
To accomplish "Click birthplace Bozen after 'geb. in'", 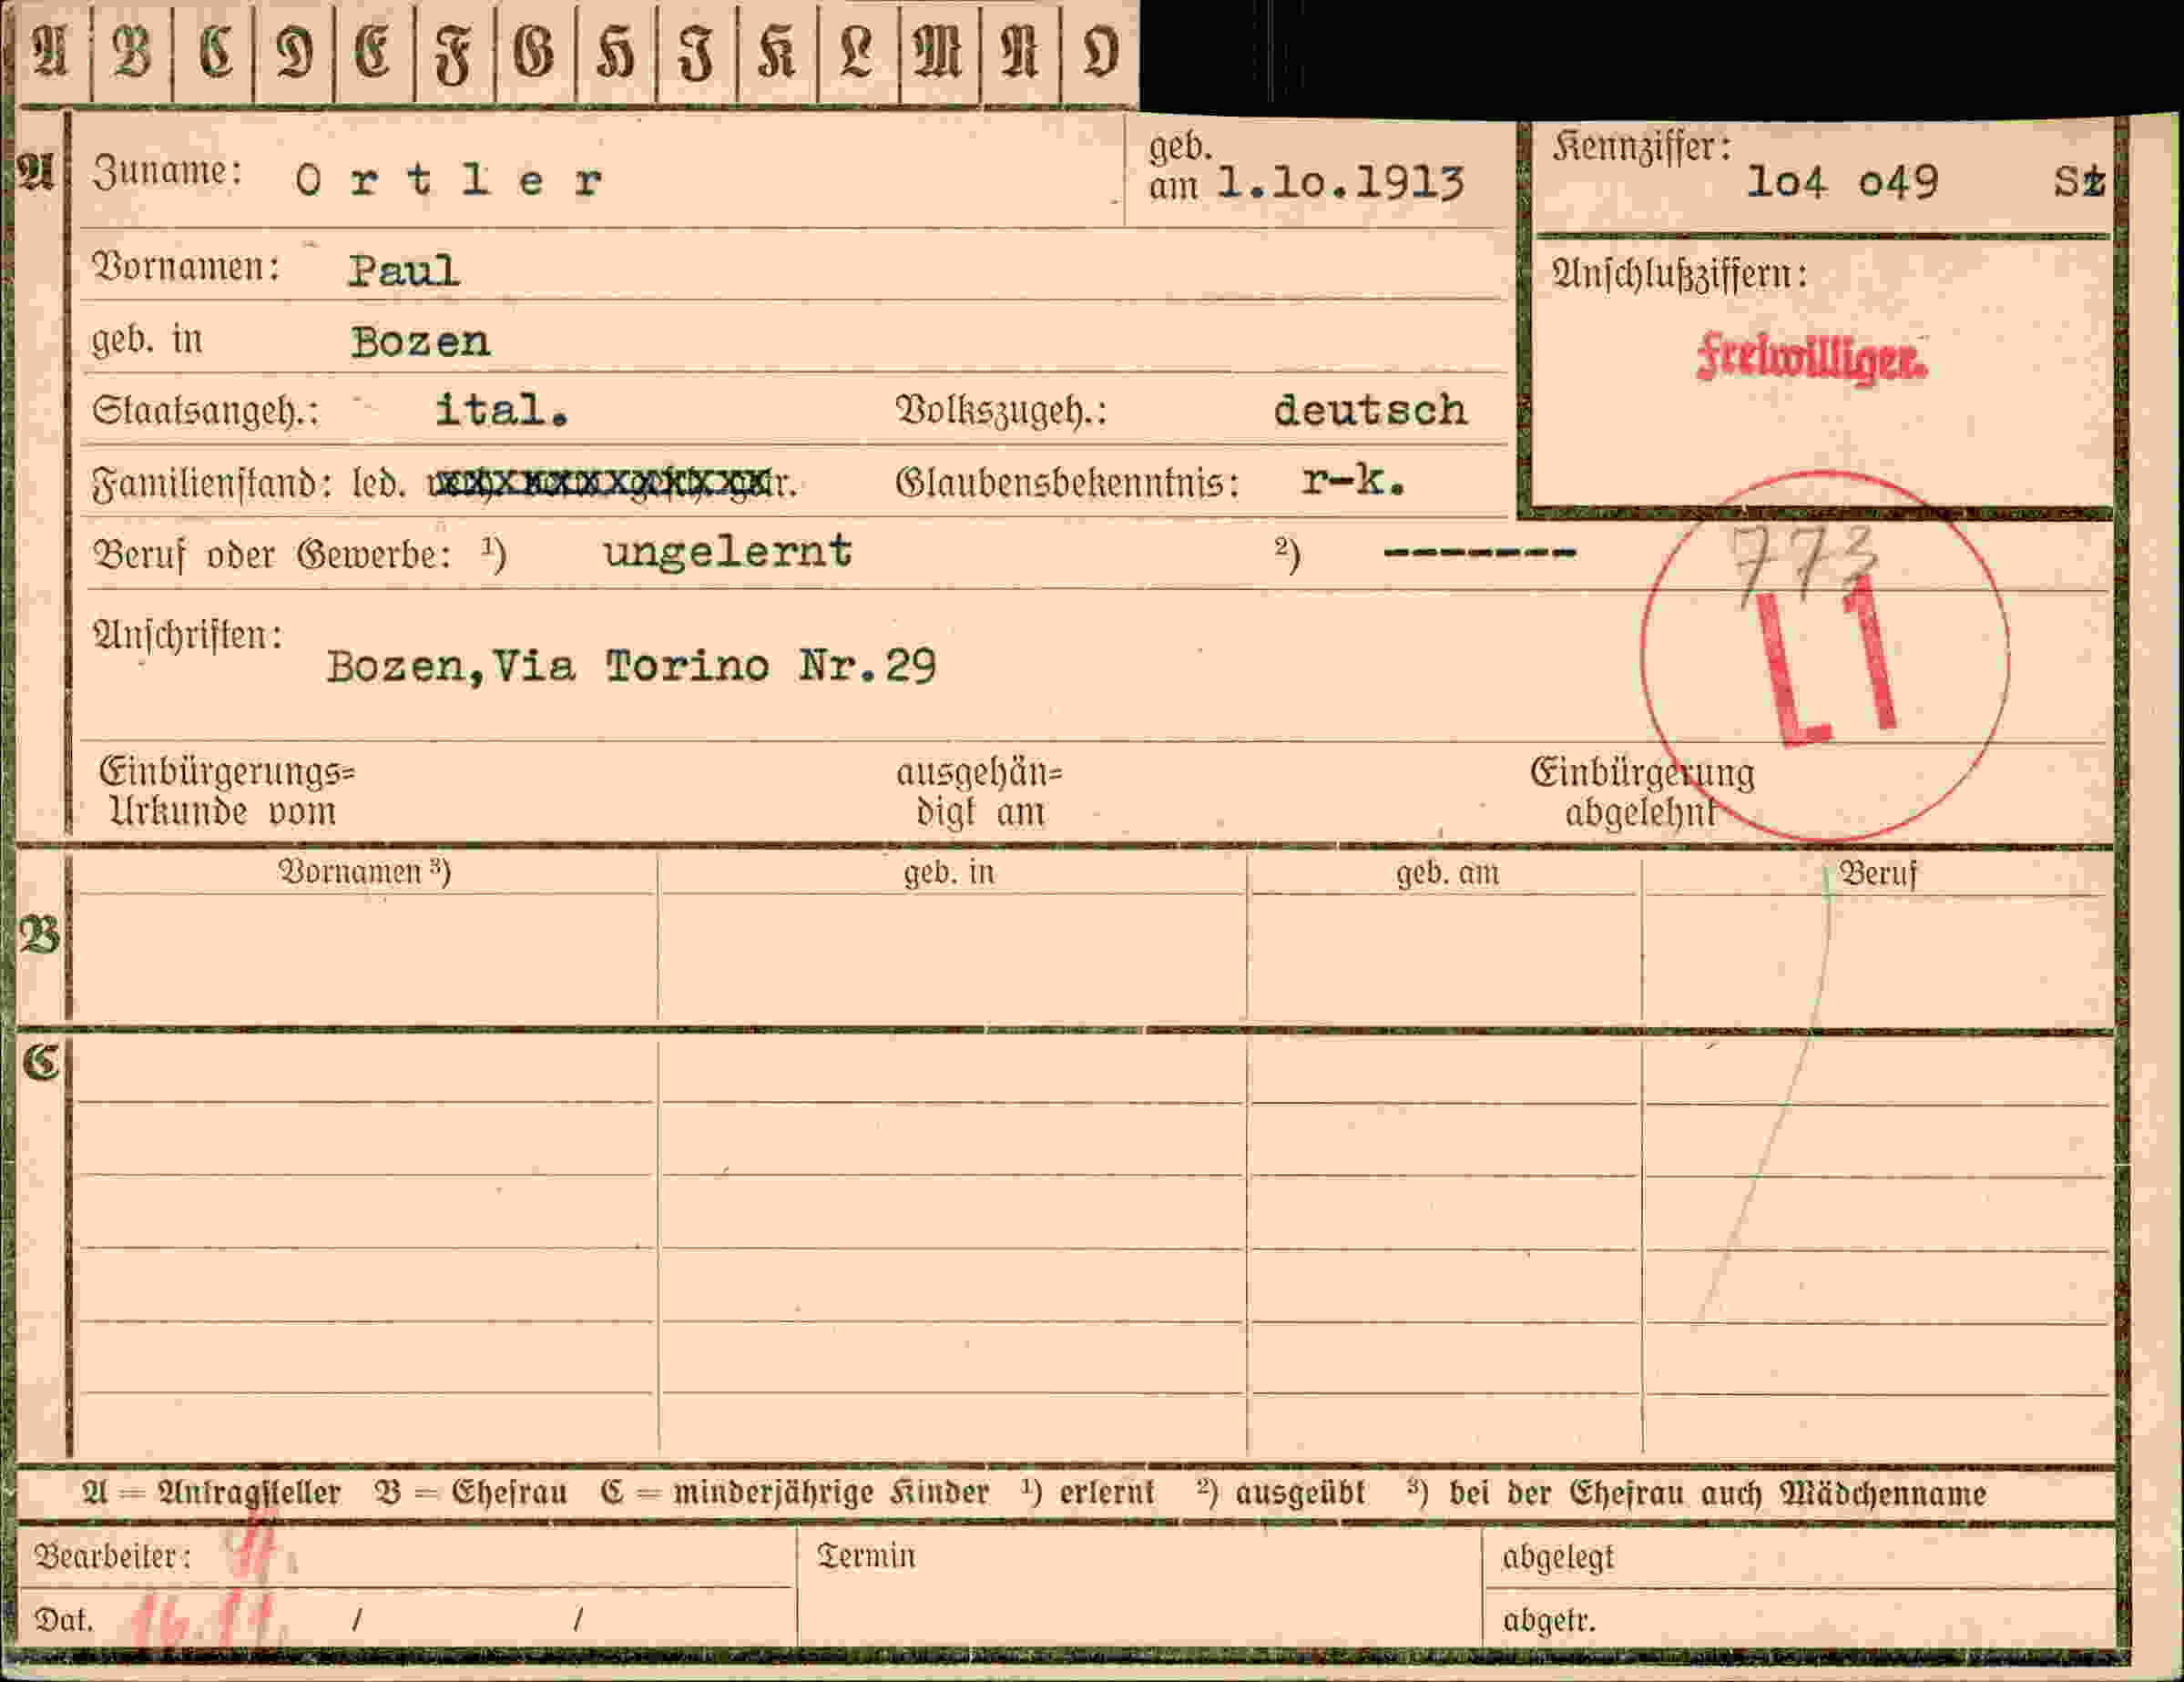I will [x=420, y=343].
